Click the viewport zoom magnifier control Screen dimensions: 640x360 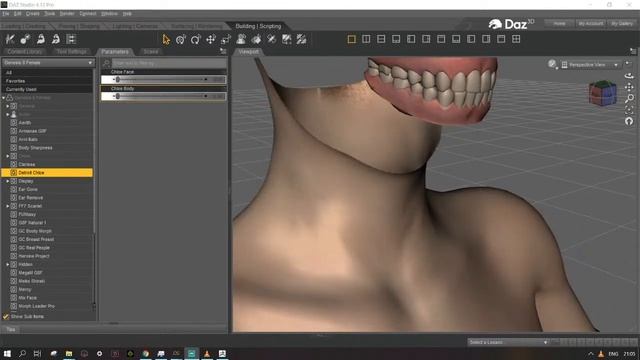[x=629, y=98]
